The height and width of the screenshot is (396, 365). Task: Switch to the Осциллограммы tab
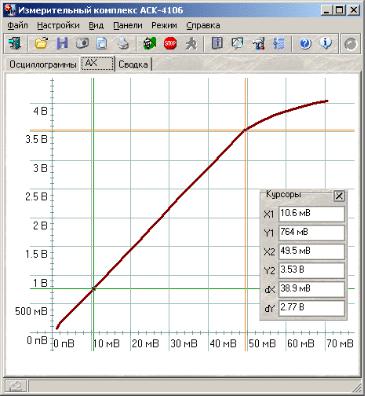pyautogui.click(x=43, y=64)
